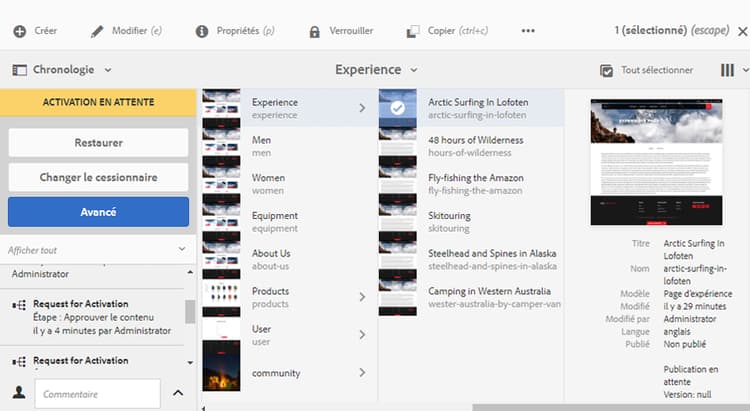This screenshot has height=411, width=750.
Task: Click the Verrouiller lock icon
Action: (x=314, y=32)
